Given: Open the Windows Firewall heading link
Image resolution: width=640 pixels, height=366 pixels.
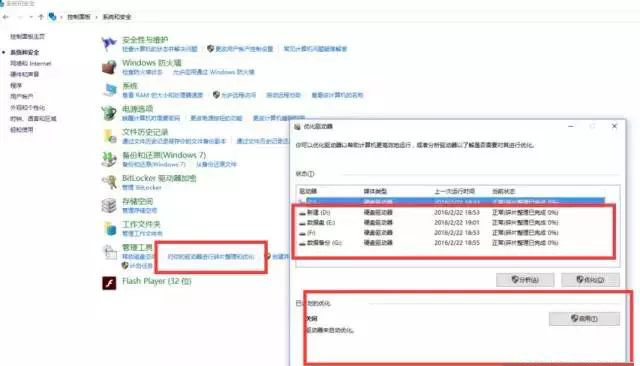Looking at the screenshot, I should [152, 63].
